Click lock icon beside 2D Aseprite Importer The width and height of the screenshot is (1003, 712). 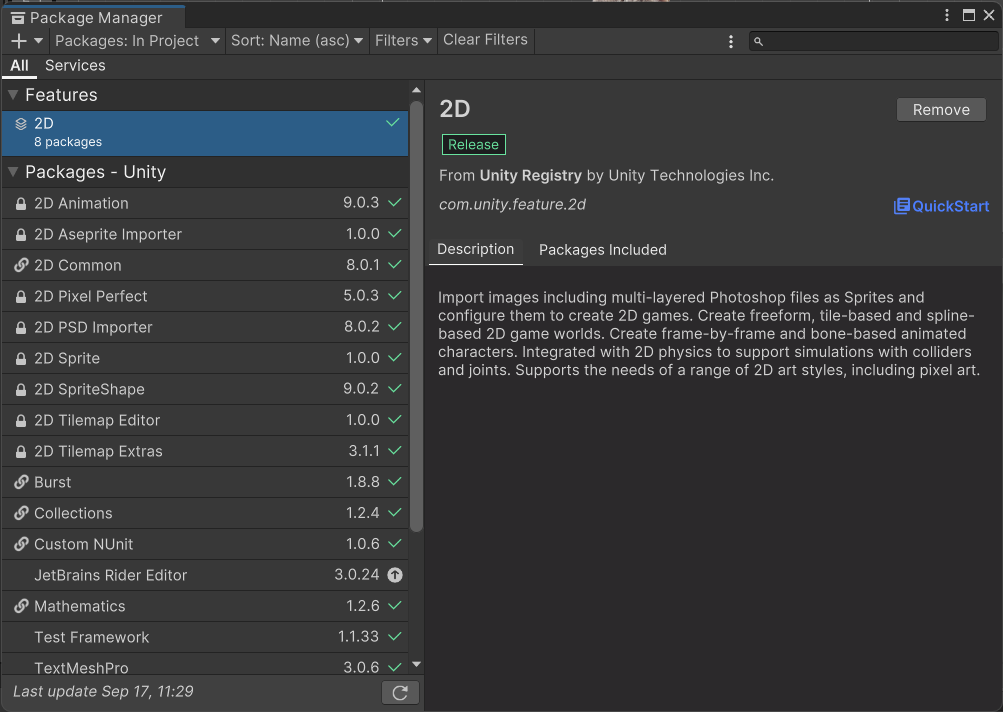coord(21,235)
